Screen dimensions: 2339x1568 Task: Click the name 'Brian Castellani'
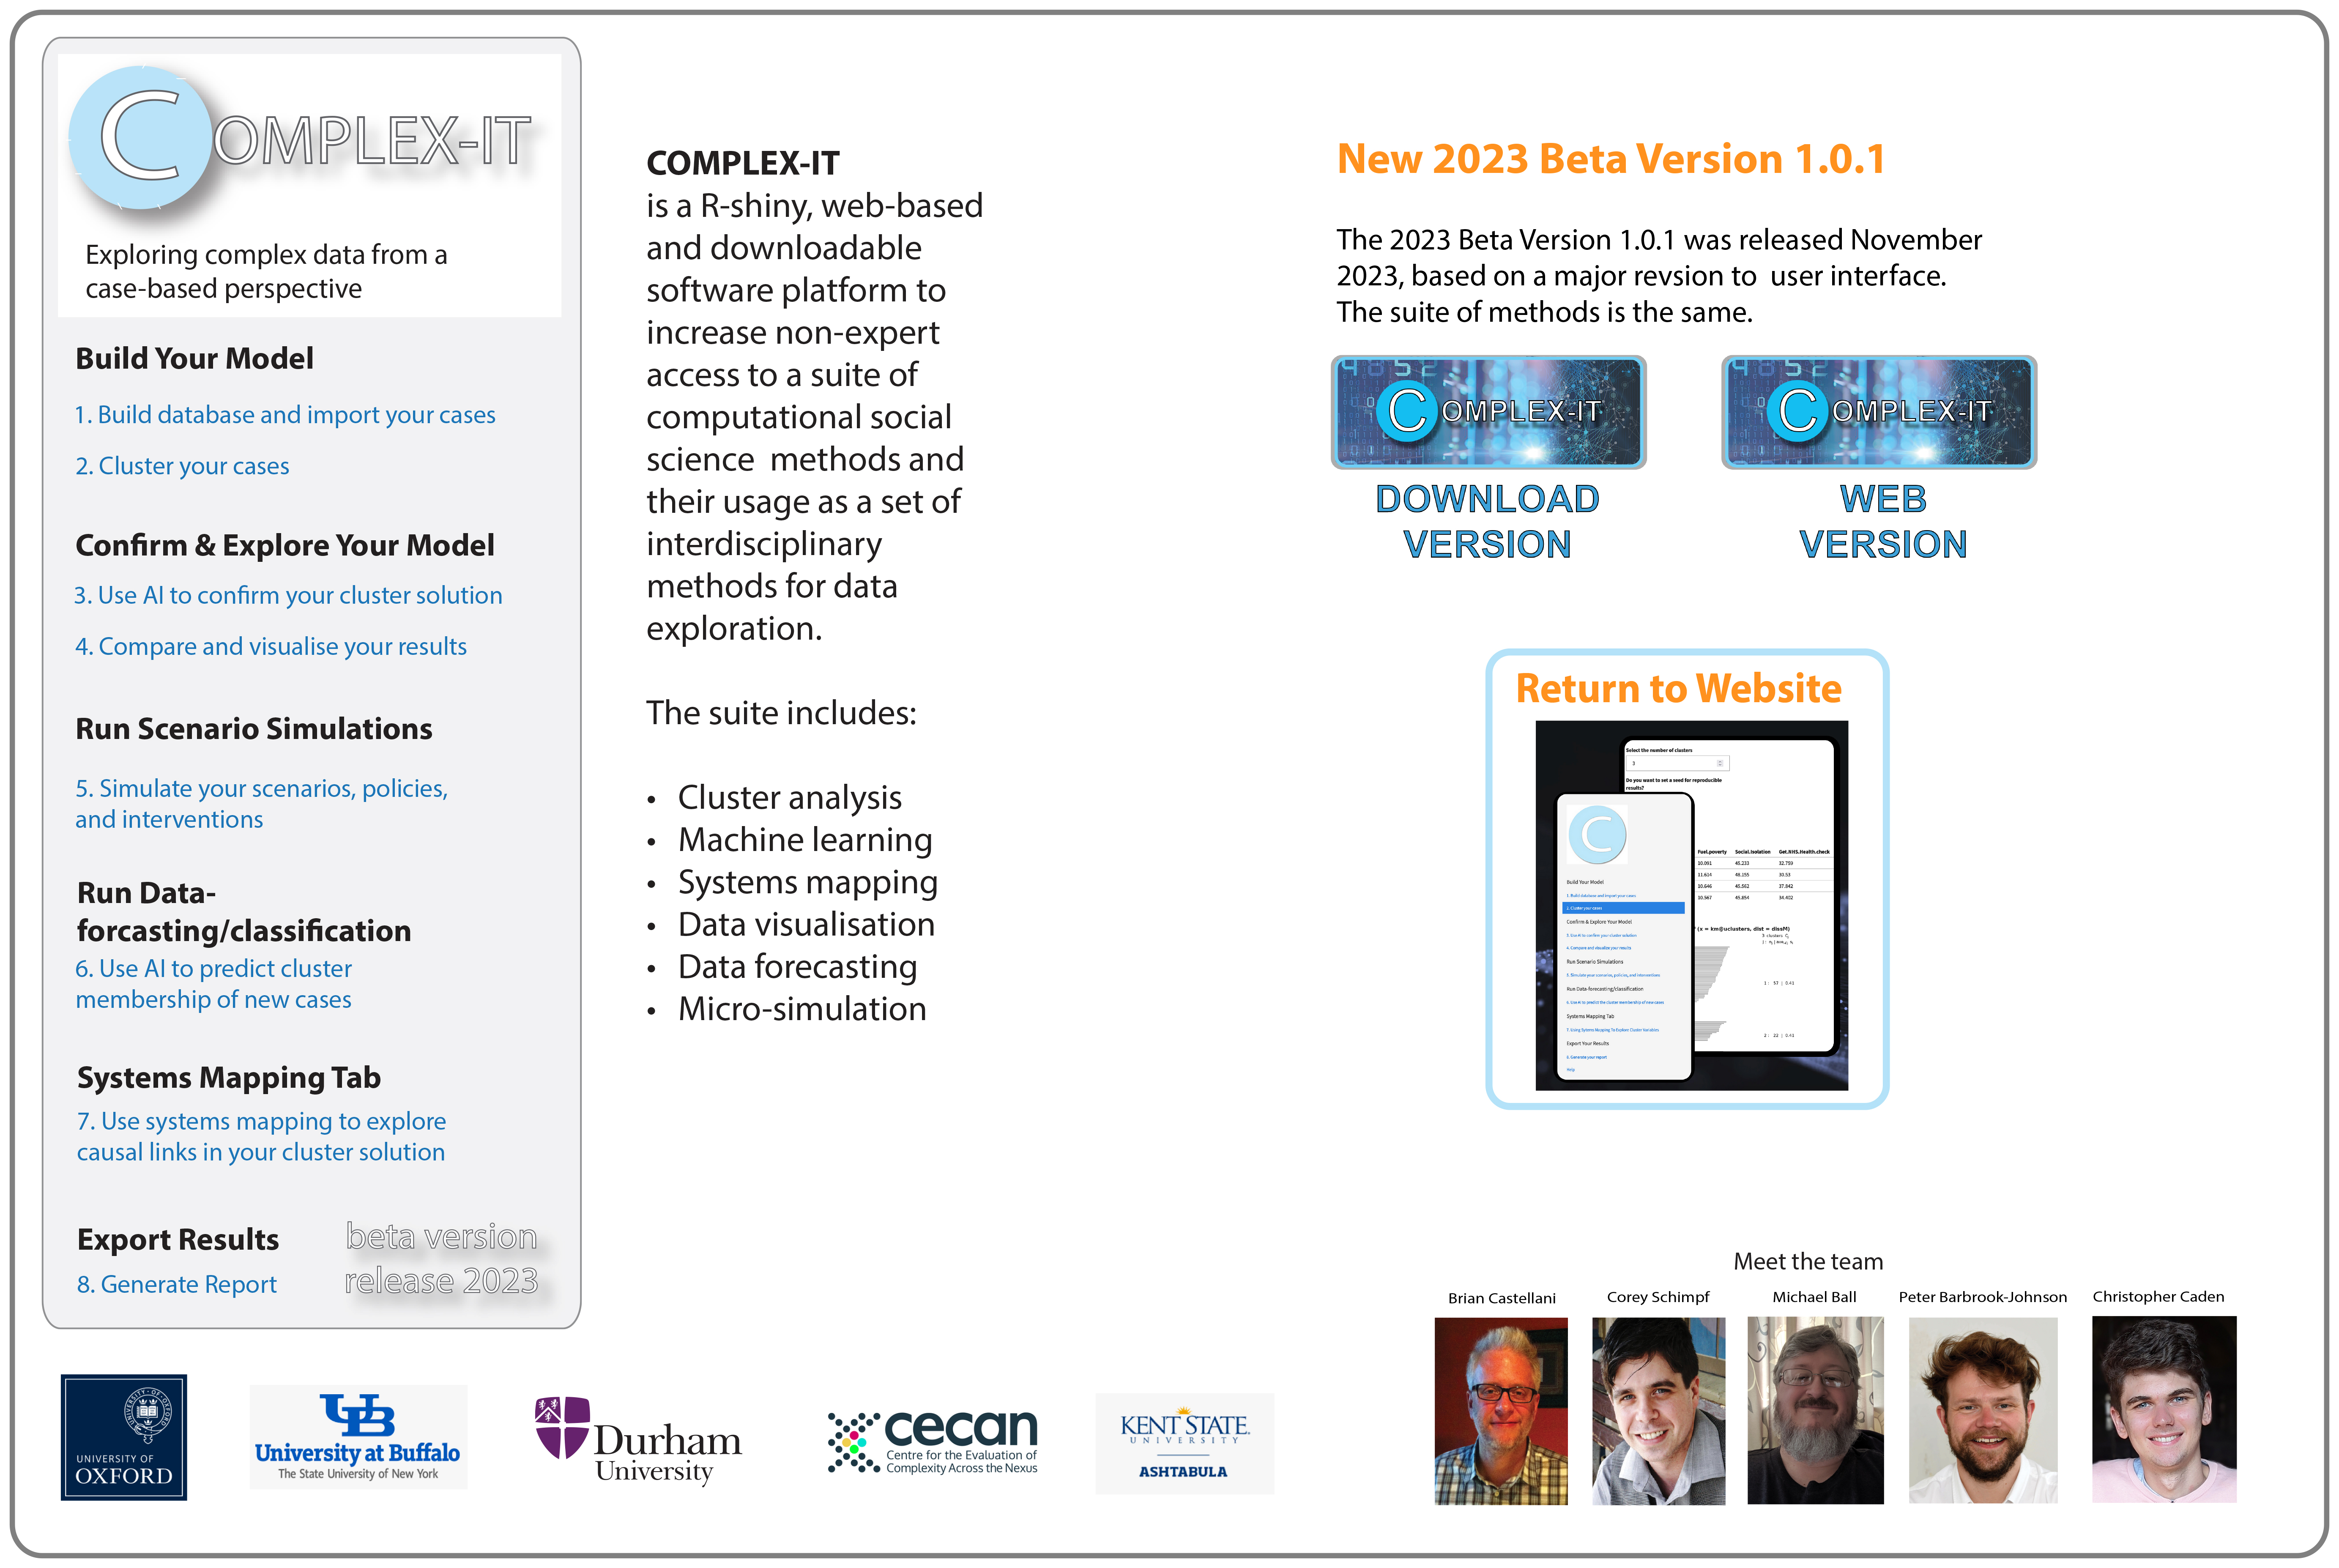point(1502,1298)
